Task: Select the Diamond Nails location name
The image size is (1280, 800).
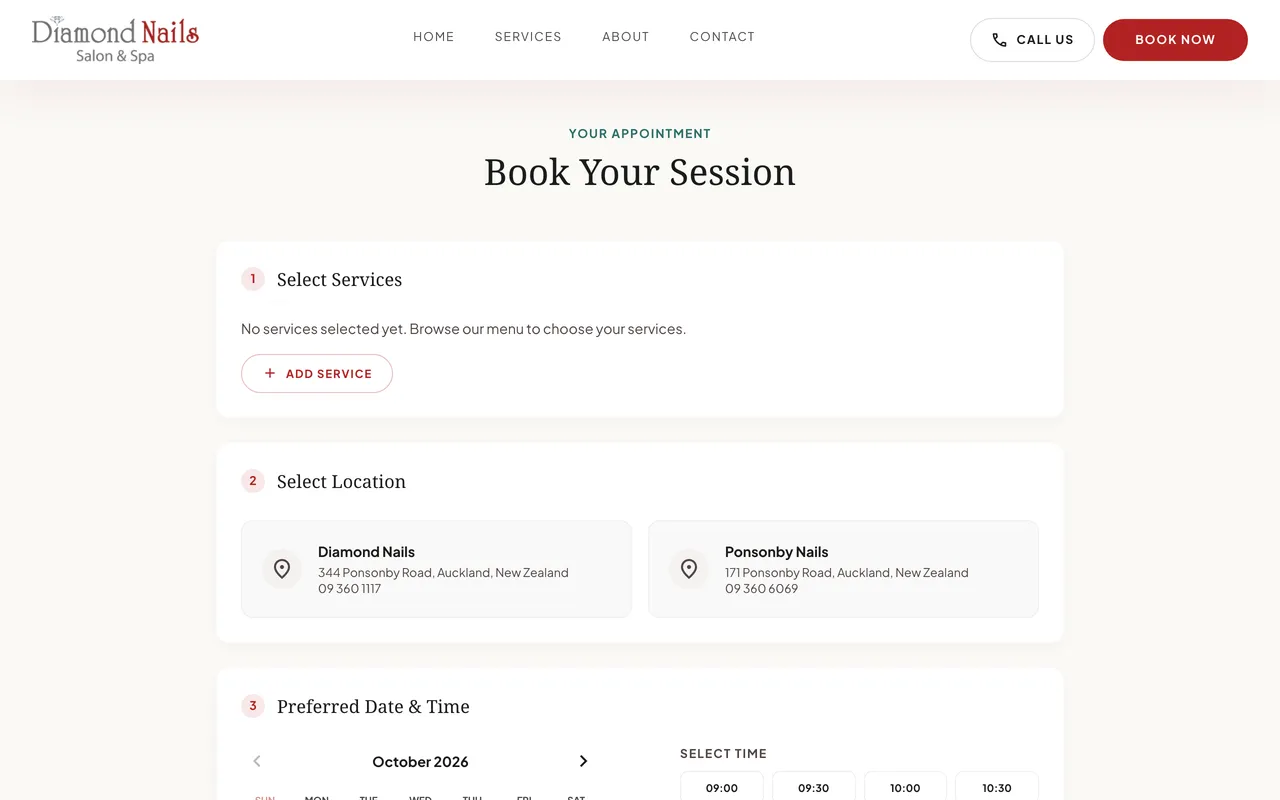Action: coord(366,552)
